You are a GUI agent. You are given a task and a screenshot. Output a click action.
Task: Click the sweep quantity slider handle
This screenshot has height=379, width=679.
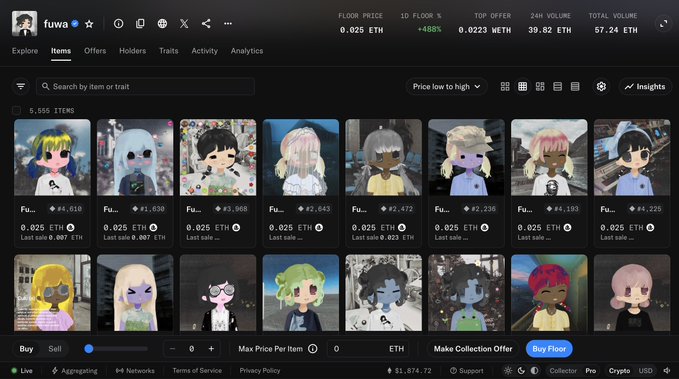coord(89,349)
